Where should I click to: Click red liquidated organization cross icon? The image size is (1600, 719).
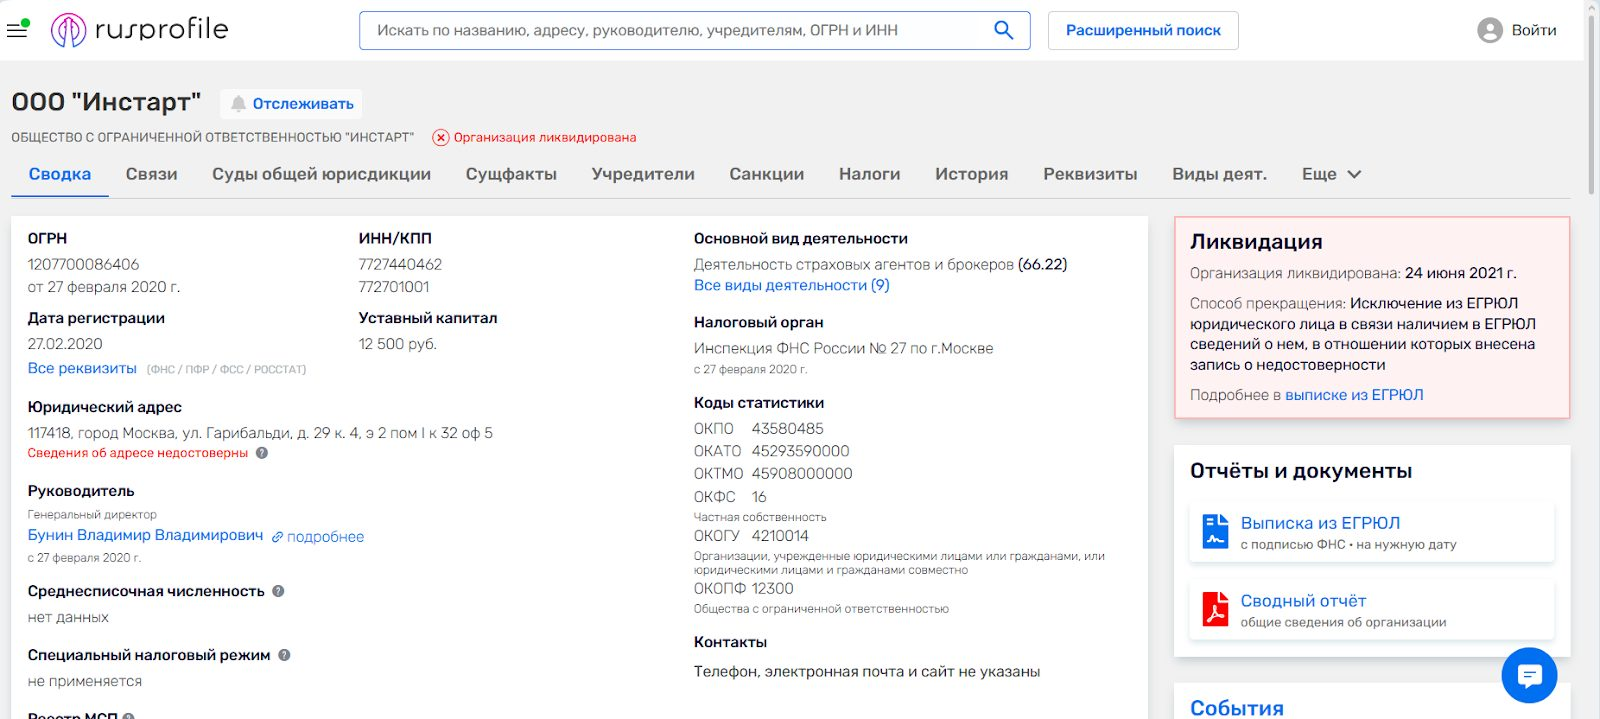440,138
